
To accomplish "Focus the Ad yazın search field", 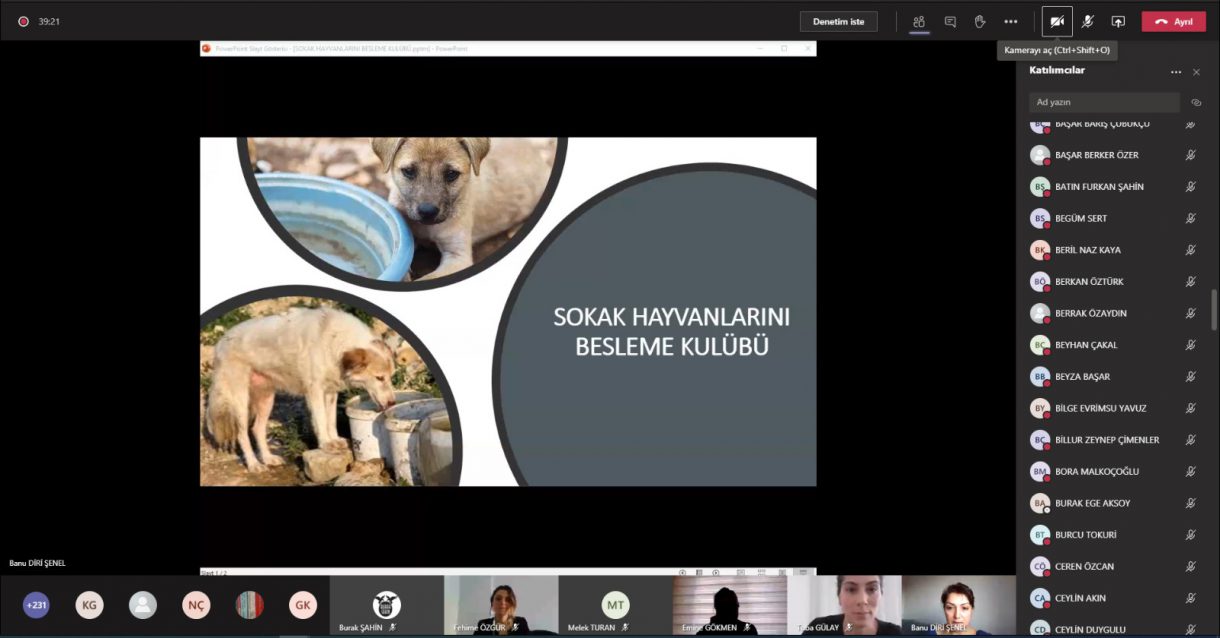I will coord(1104,102).
